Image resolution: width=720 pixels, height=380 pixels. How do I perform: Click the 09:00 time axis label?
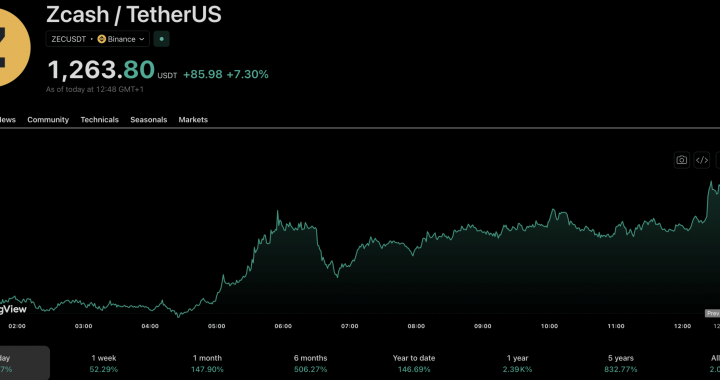[483, 326]
